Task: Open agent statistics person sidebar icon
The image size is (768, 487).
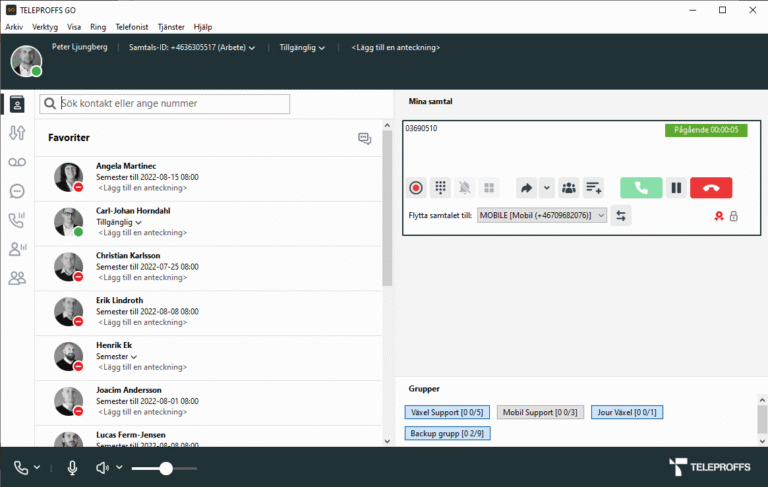Action: (x=17, y=249)
